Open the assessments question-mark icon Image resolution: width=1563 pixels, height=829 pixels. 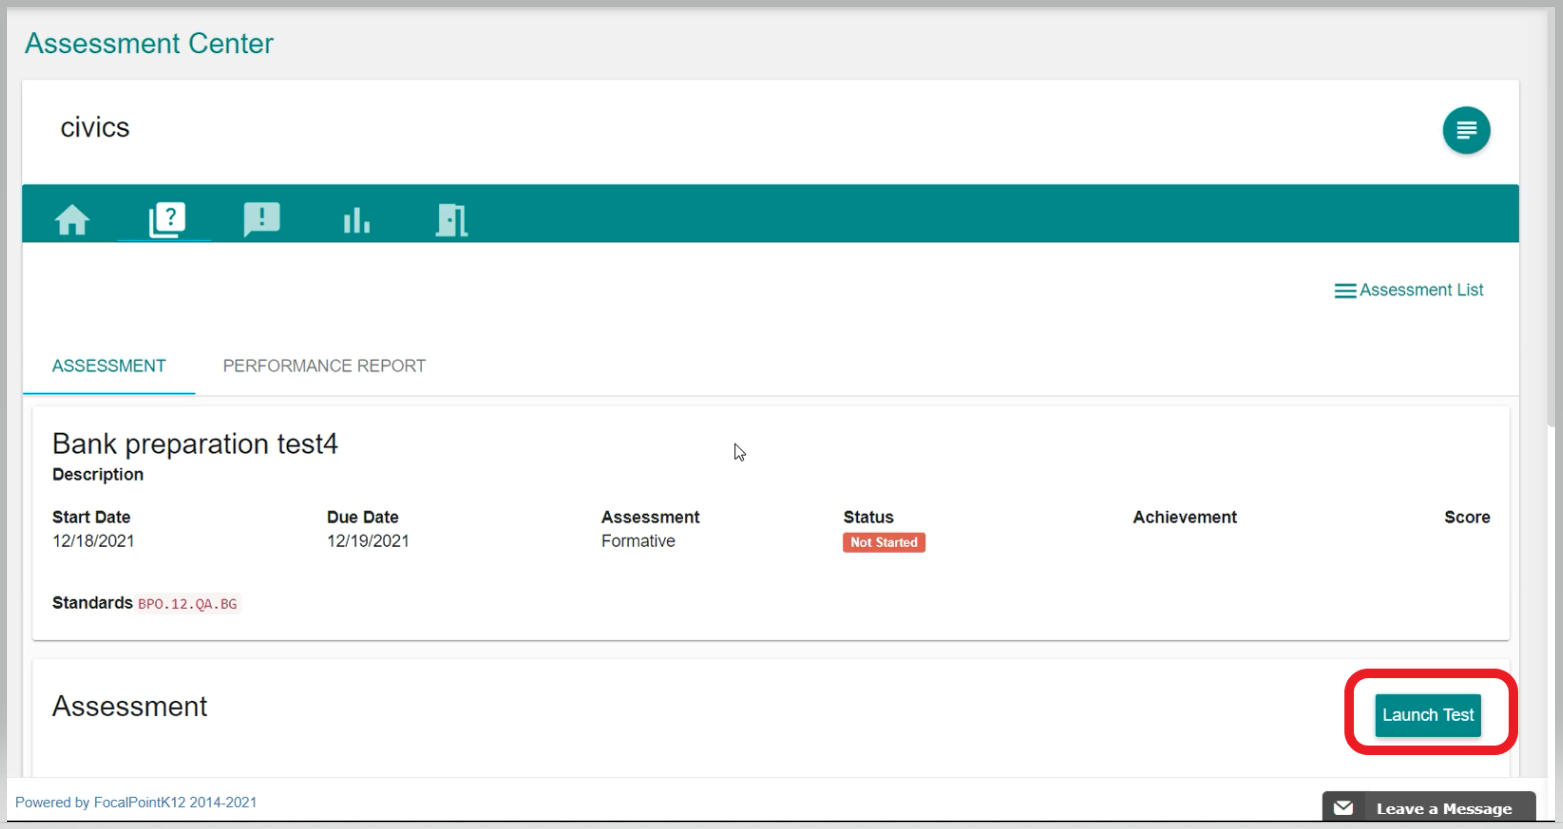pyautogui.click(x=166, y=219)
